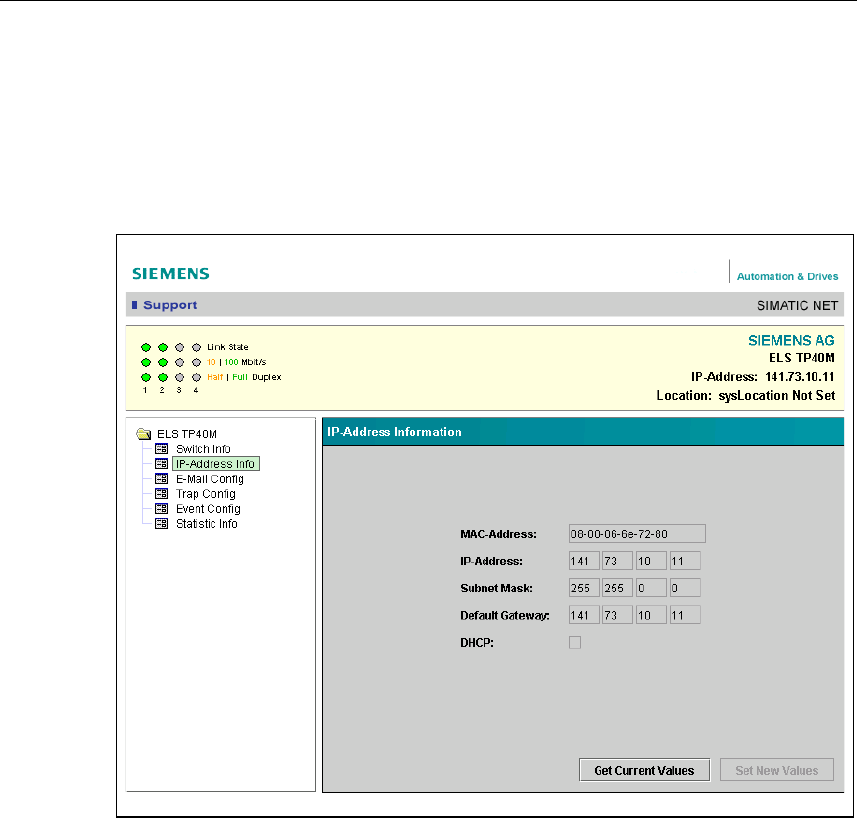This screenshot has height=818, width=857.
Task: Click fourth octet of Subnet Mask
Action: [685, 588]
